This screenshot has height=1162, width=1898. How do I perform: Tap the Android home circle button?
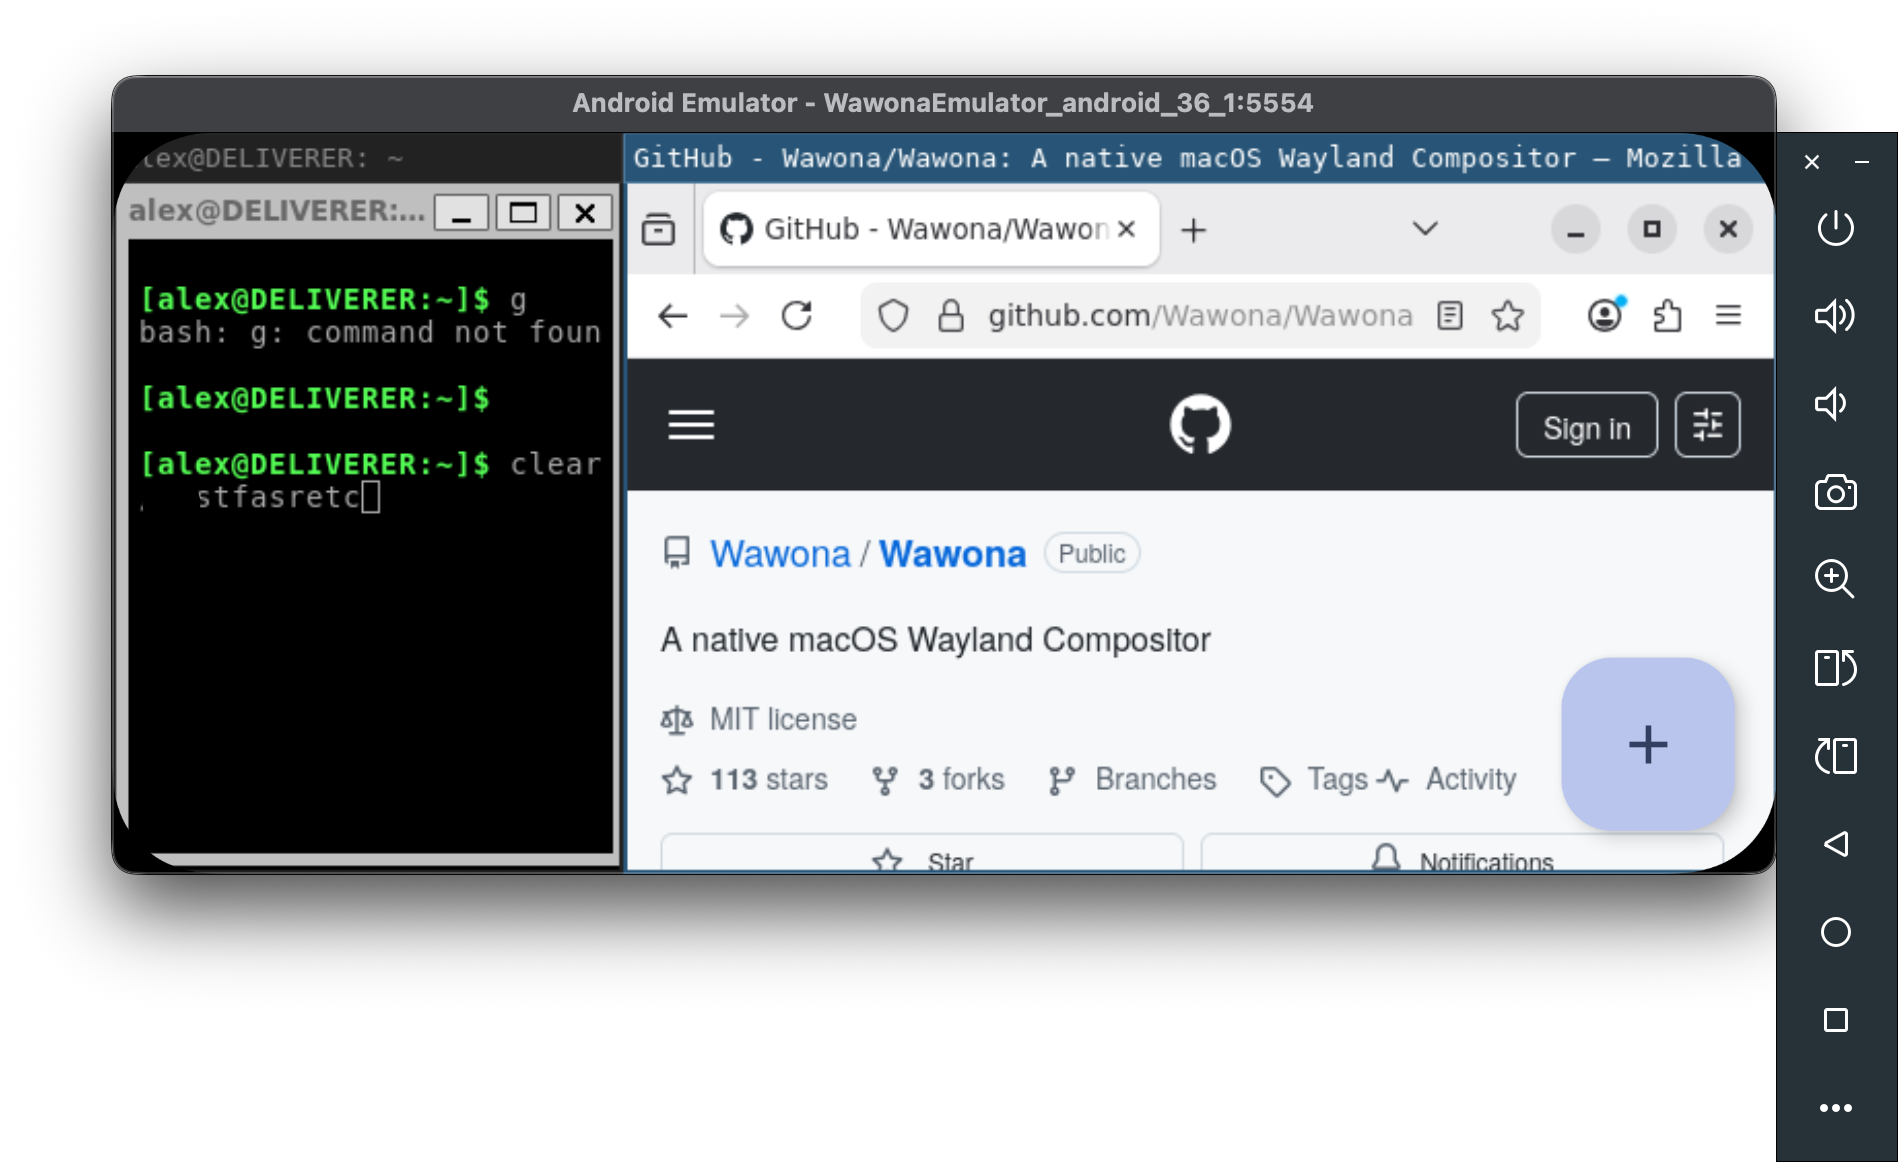1835,932
